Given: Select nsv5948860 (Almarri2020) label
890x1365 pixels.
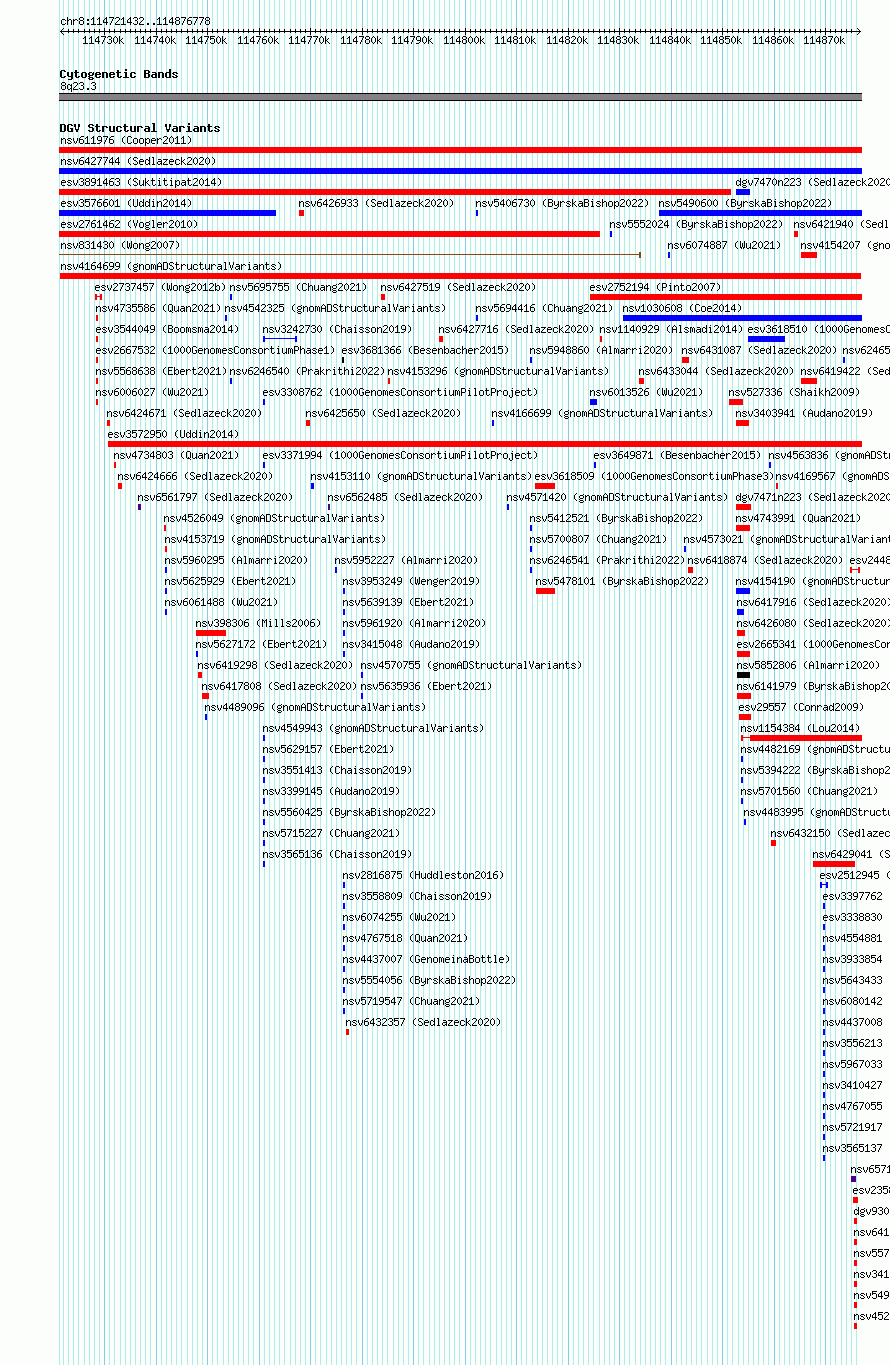Looking at the screenshot, I should 601,350.
